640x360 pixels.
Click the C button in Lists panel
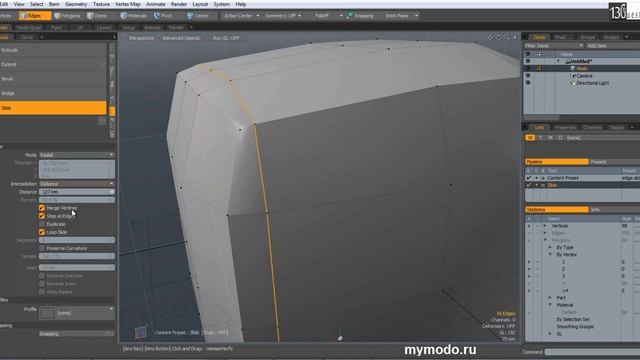[x=560, y=138]
